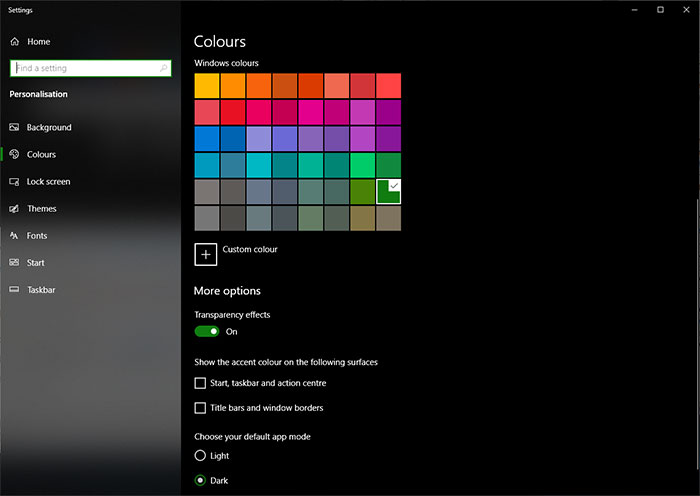Check Start, taskbar and action centre

(200, 383)
